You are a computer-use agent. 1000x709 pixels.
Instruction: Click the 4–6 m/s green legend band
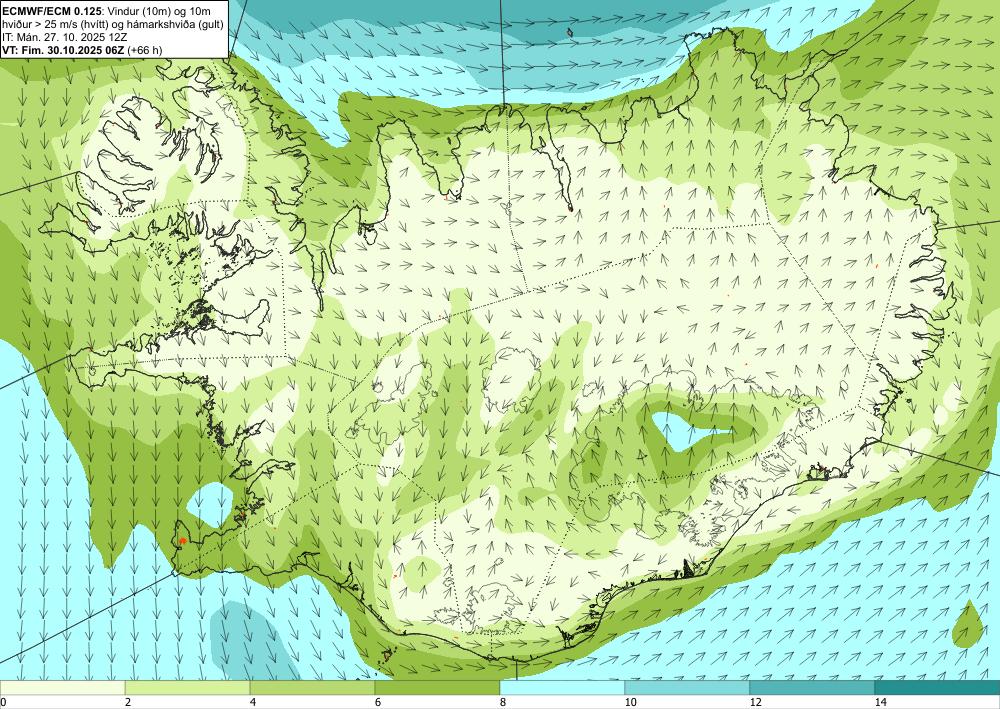click(312, 687)
